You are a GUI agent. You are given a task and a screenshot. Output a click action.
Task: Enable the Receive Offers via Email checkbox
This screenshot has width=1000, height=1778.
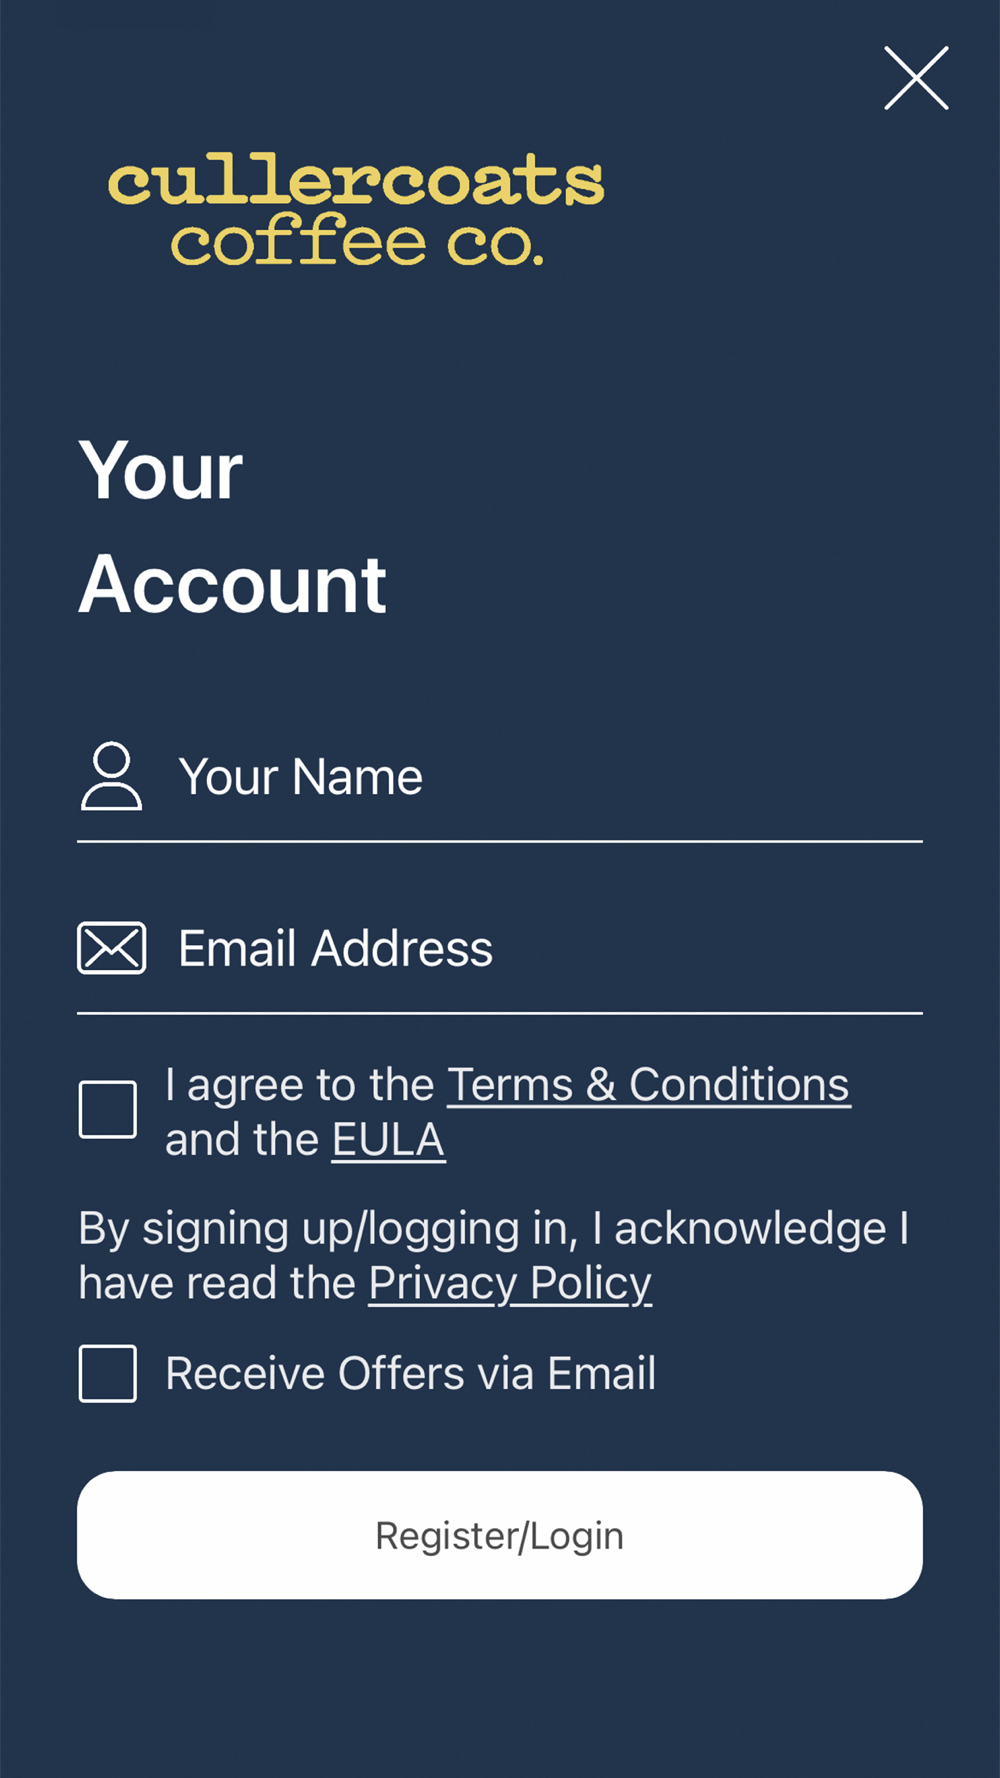coord(108,1373)
